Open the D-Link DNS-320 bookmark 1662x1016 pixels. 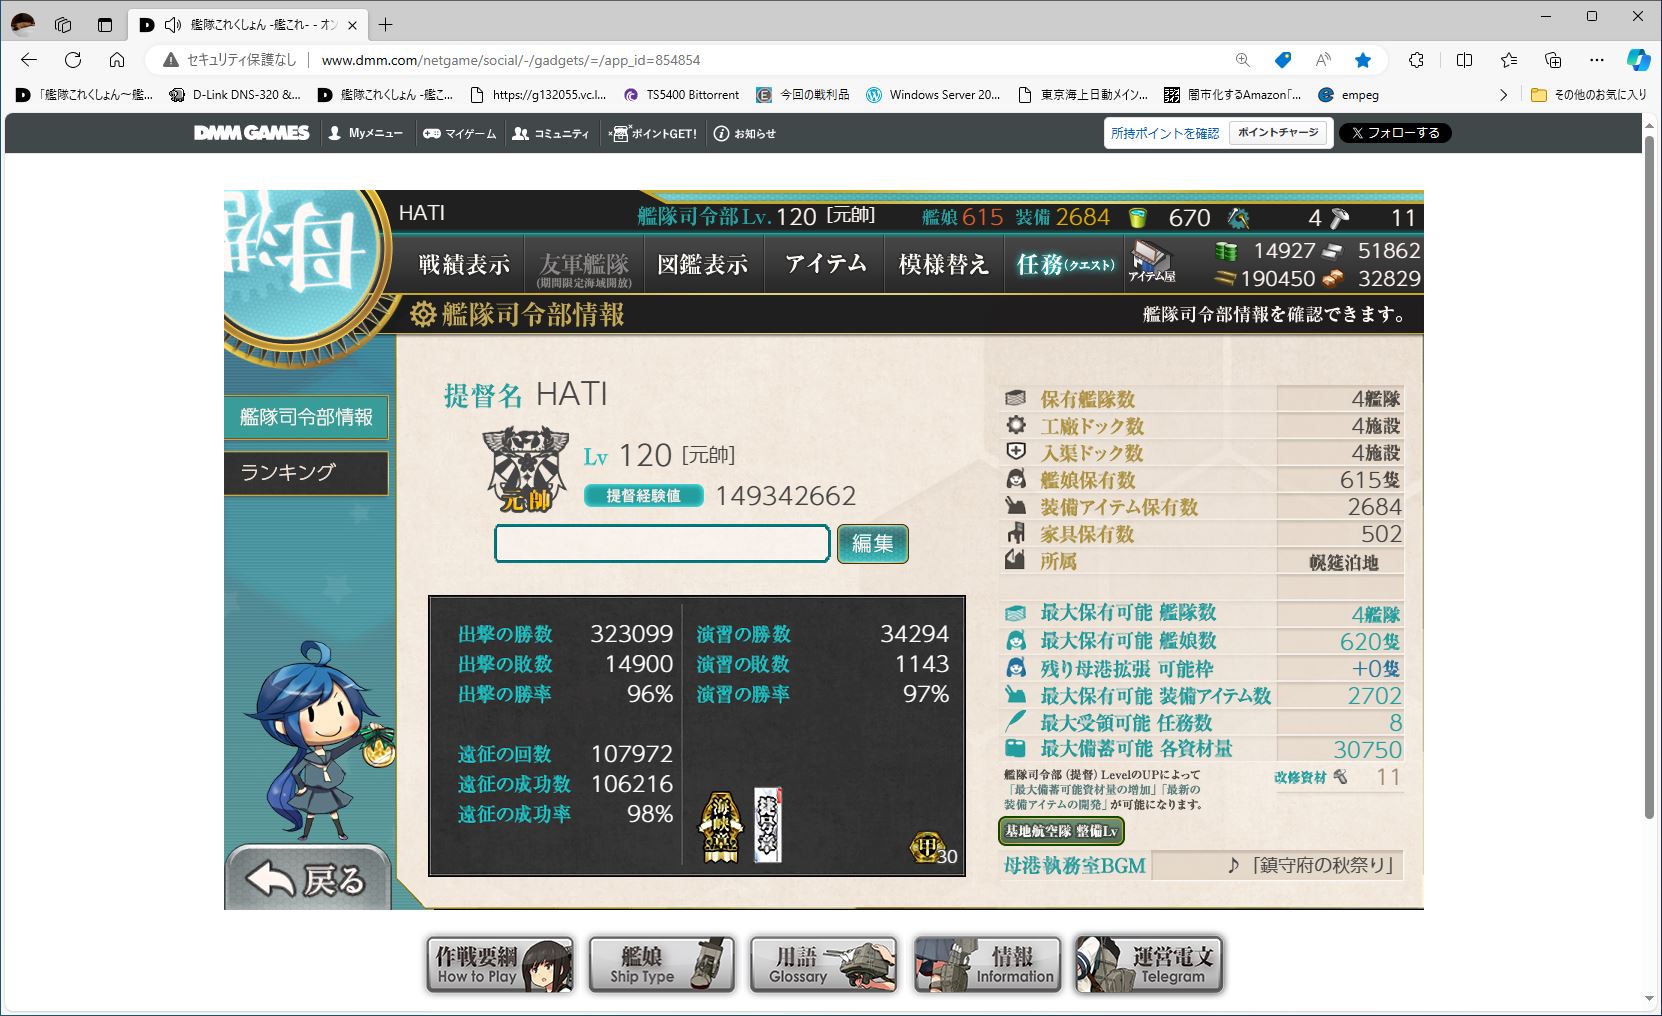pos(235,95)
